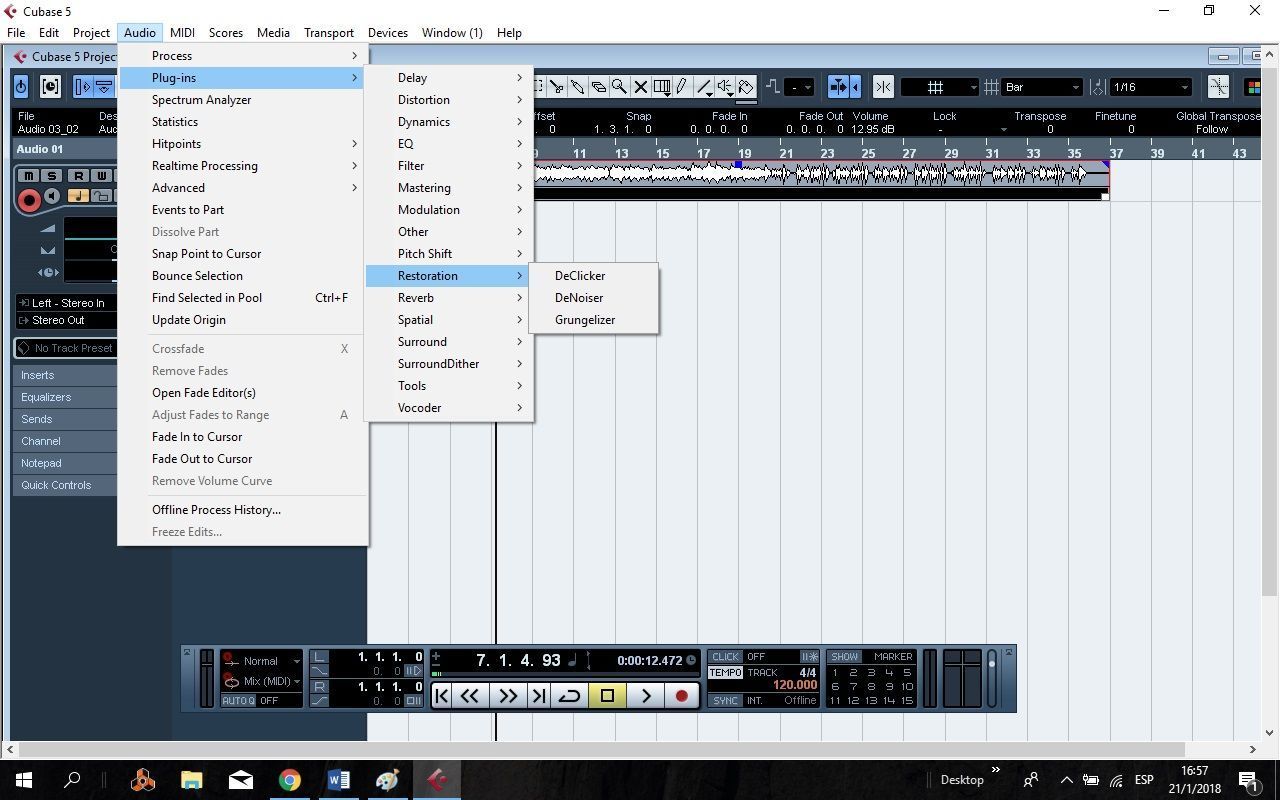Image resolution: width=1280 pixels, height=800 pixels.
Task: Click Spectrum Analyzer in Audio menu
Action: (x=243, y=100)
